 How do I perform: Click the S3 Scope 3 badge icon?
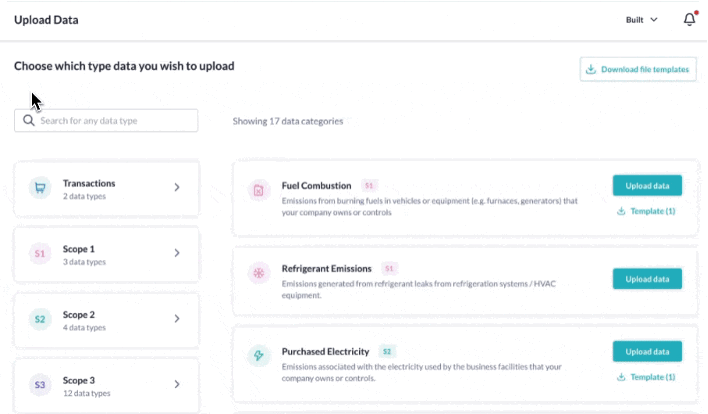(40, 385)
